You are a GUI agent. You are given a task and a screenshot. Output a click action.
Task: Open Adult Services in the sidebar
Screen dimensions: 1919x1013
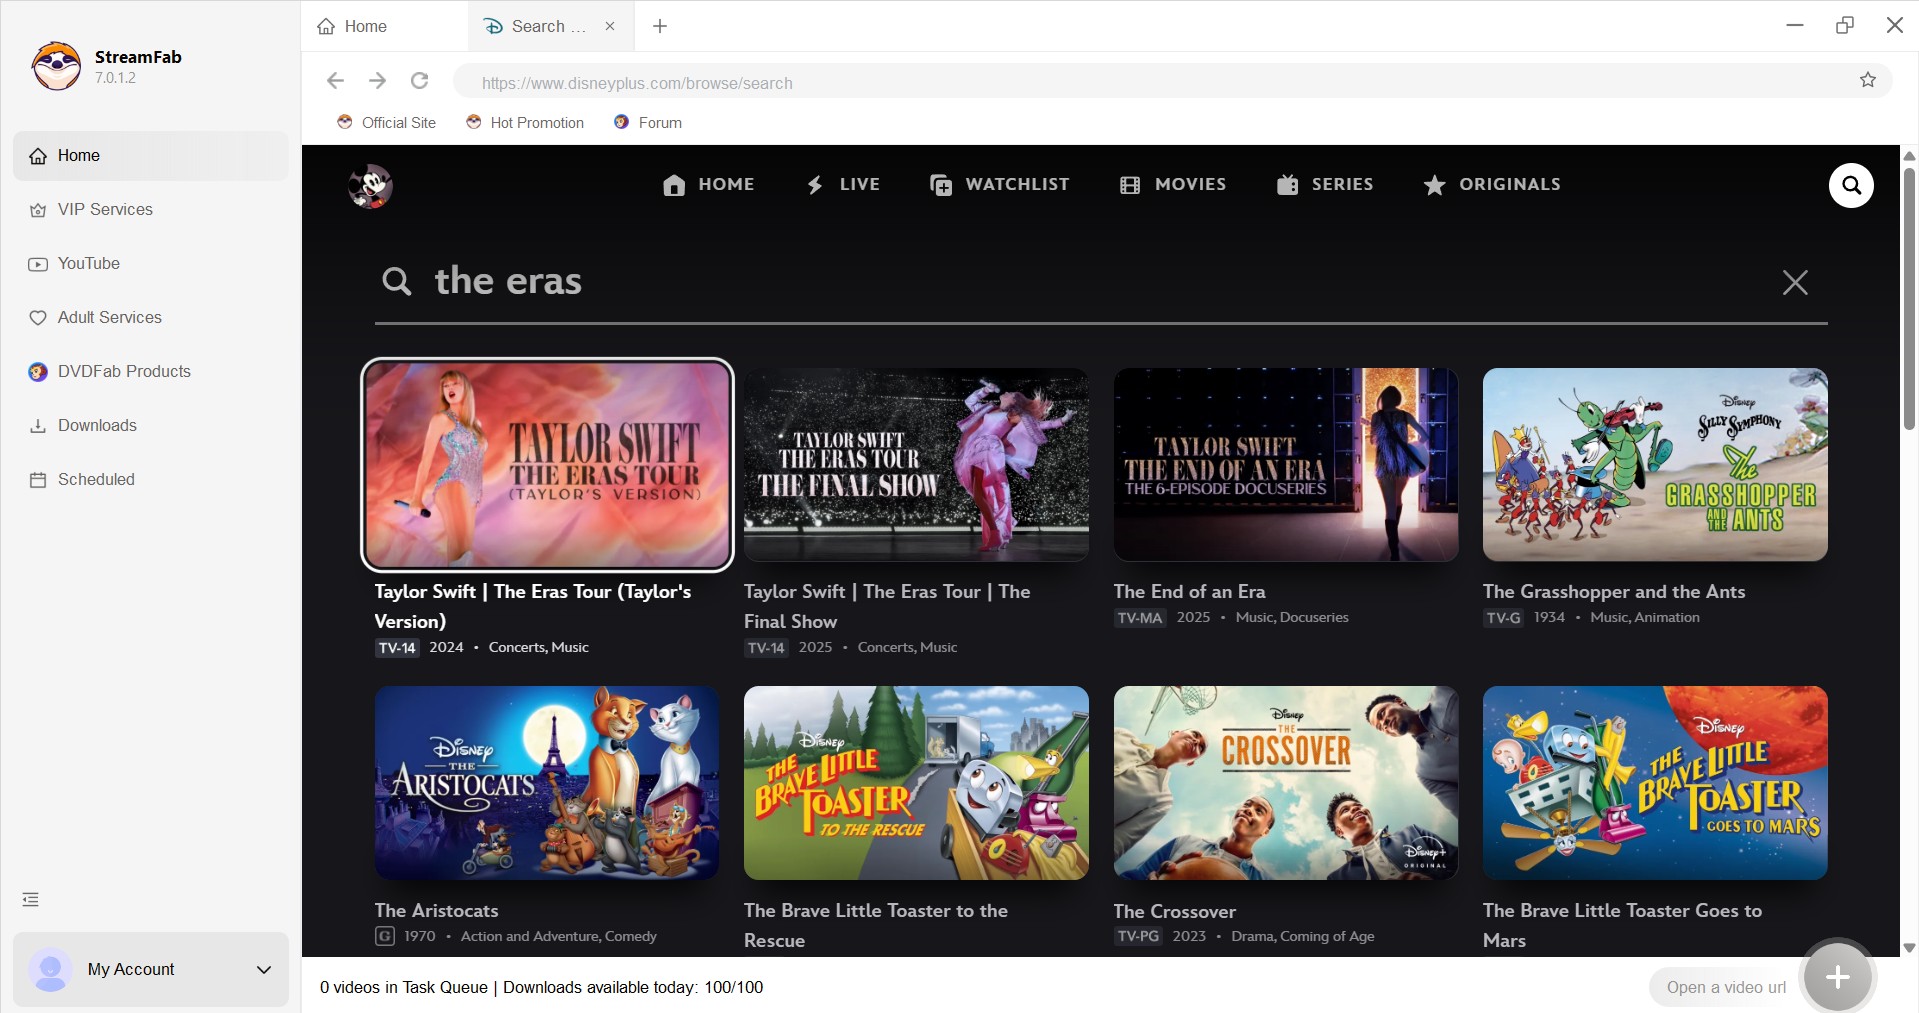point(109,317)
